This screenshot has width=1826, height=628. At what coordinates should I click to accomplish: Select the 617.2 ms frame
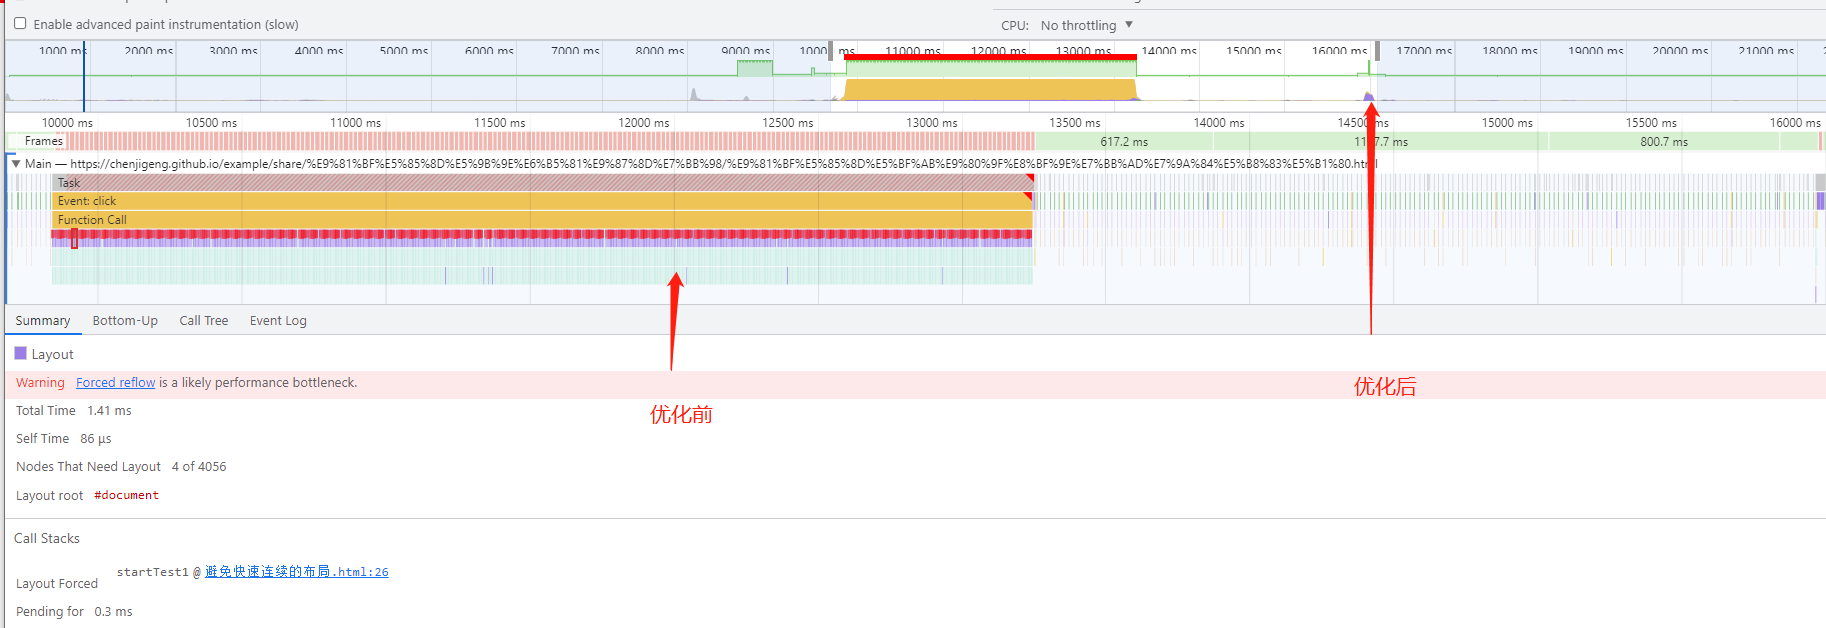[1124, 142]
